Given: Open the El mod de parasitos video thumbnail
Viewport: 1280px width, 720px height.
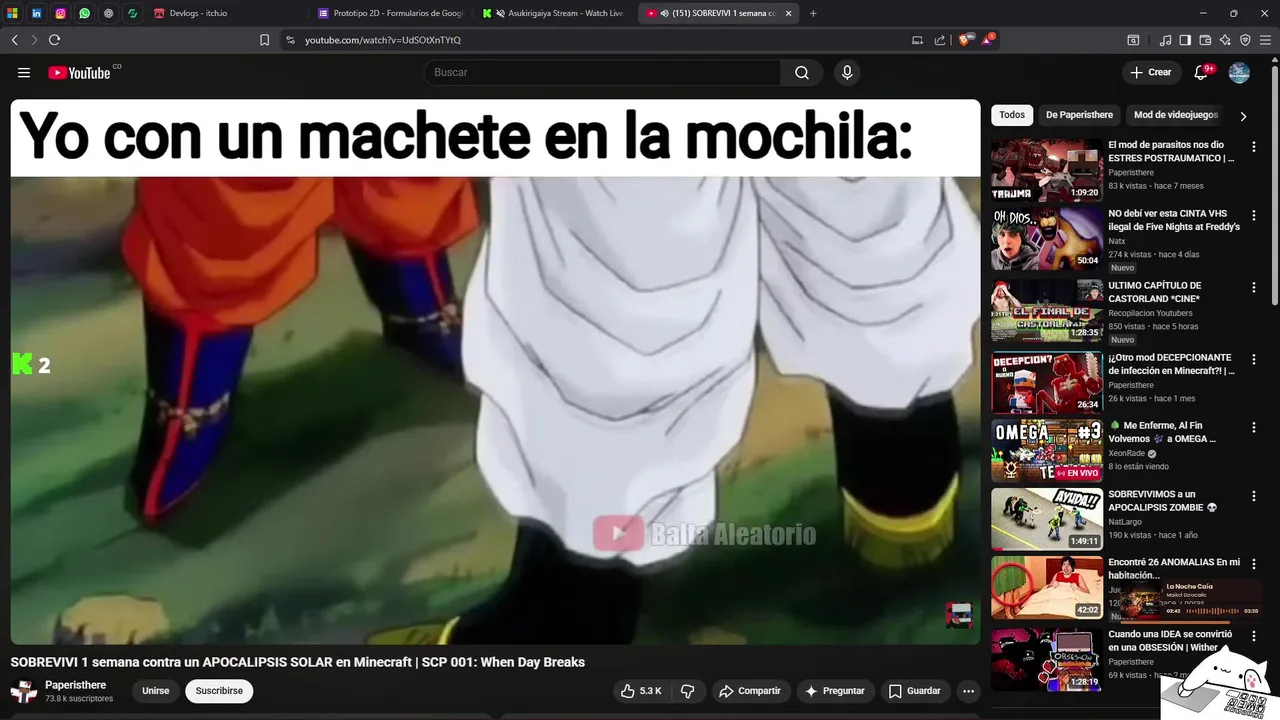Looking at the screenshot, I should [1047, 170].
